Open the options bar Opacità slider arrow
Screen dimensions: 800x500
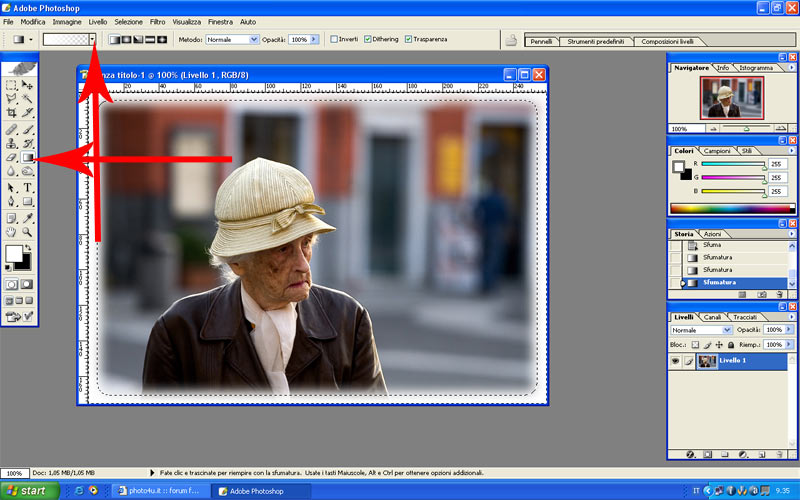click(x=314, y=39)
